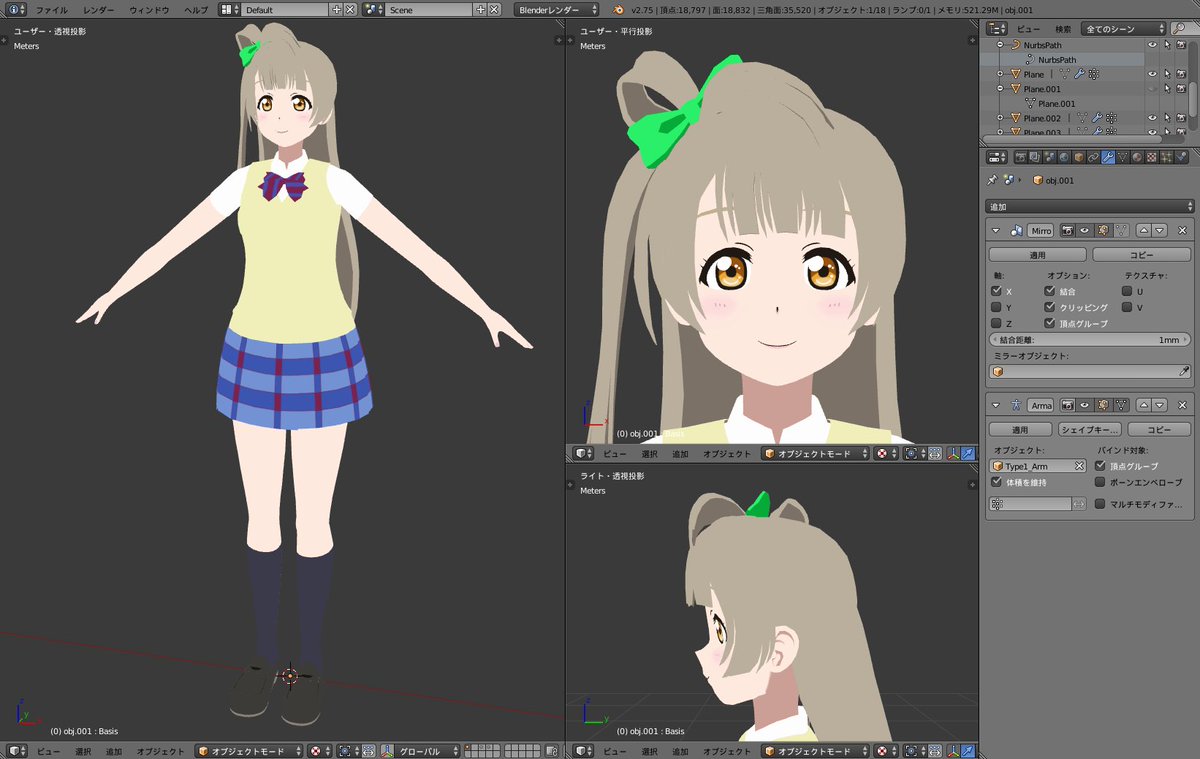This screenshot has width=1200, height=759.
Task: Click the Blender logo in info header
Action: tap(620, 9)
